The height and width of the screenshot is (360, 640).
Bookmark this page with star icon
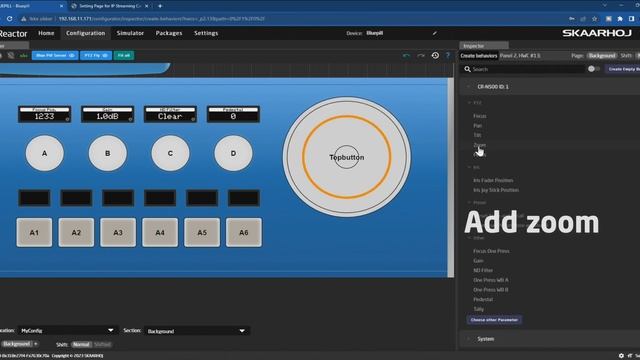[595, 19]
